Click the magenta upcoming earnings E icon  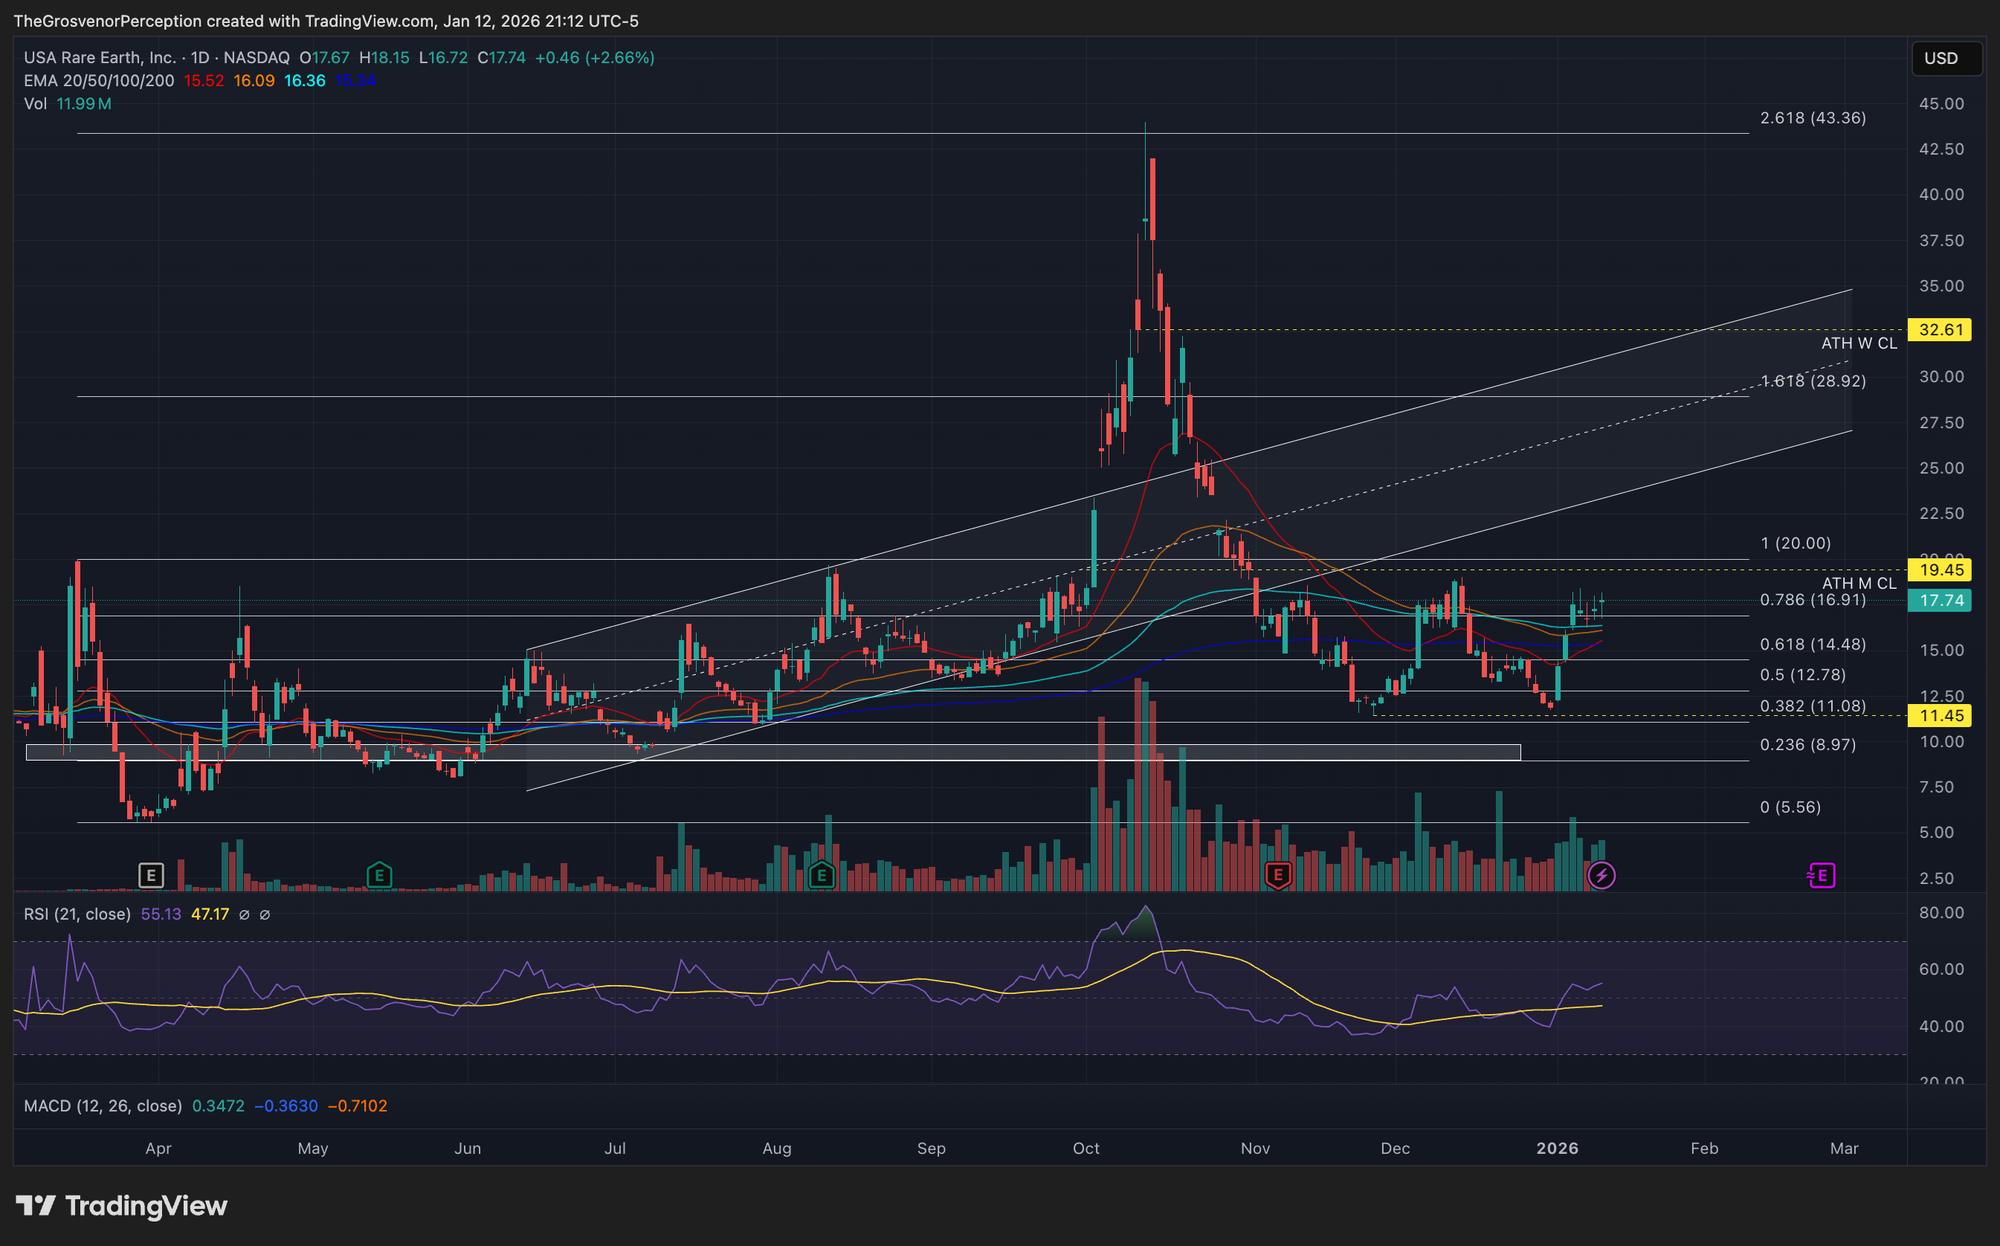tap(1821, 876)
